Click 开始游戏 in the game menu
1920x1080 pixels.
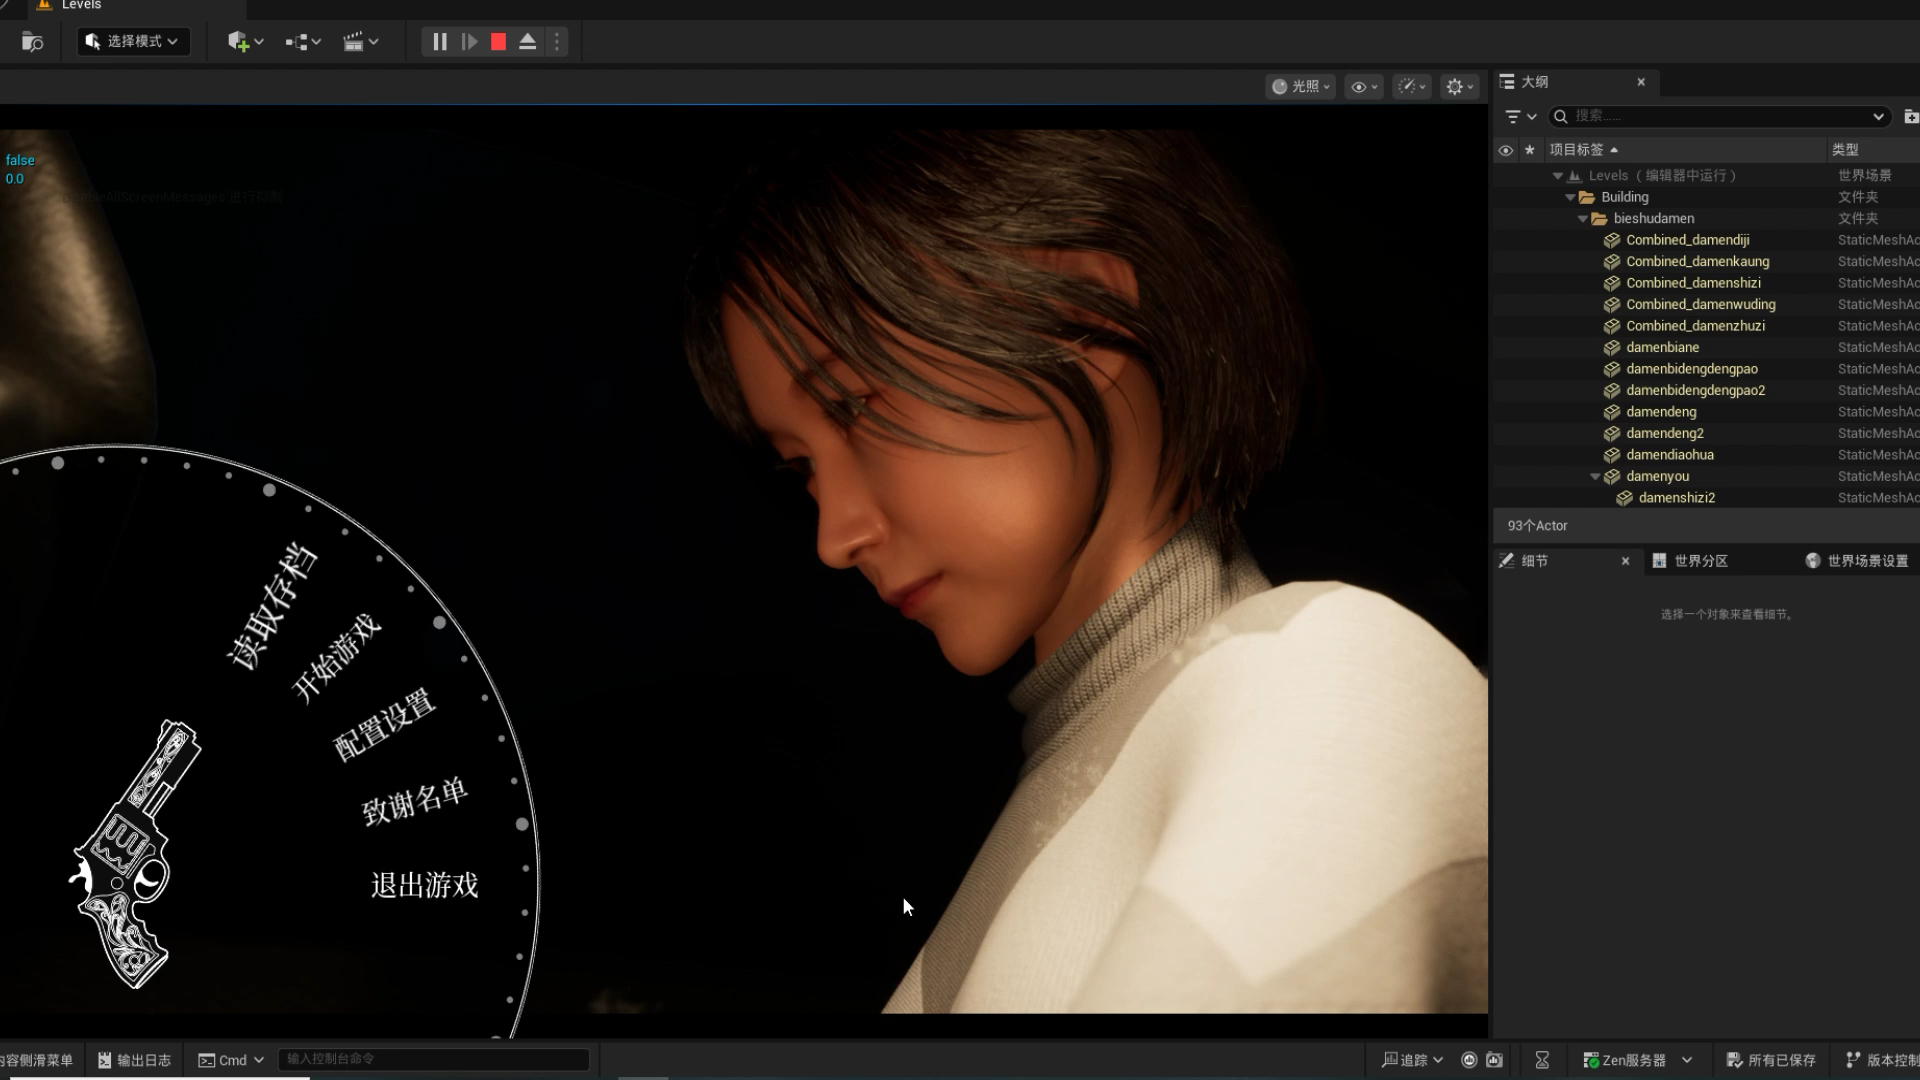[337, 658]
